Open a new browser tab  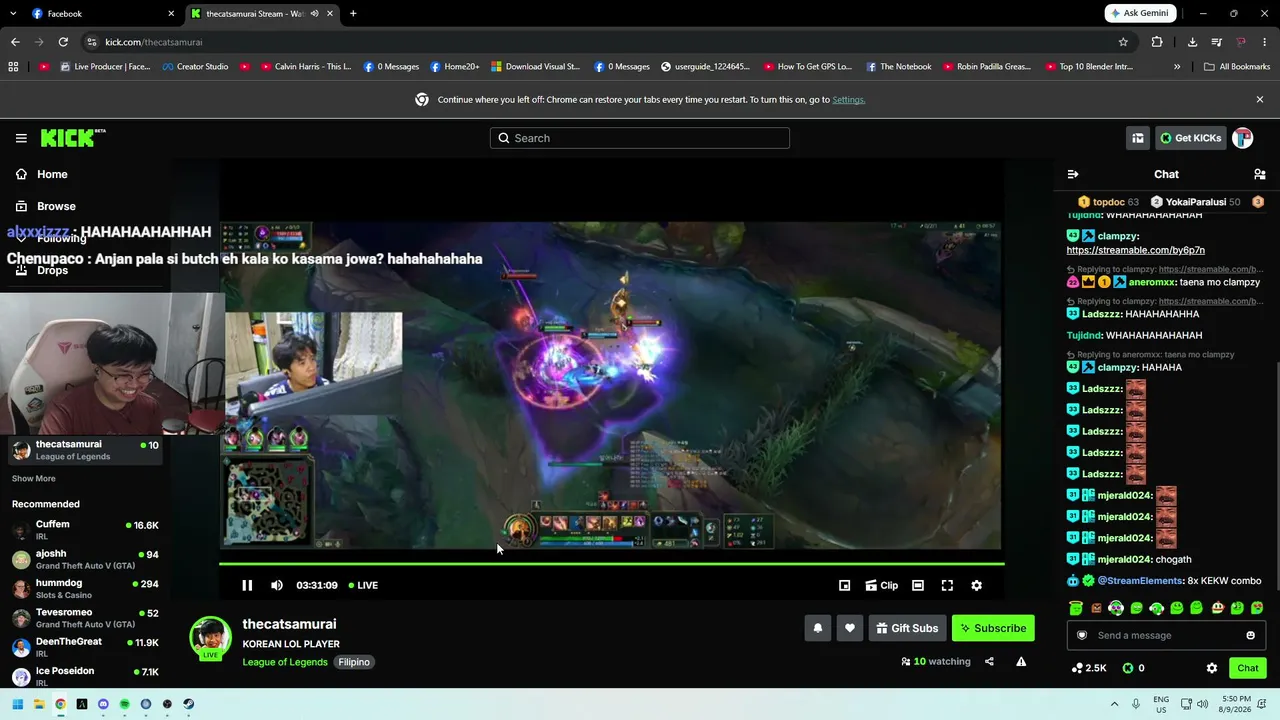tap(353, 13)
